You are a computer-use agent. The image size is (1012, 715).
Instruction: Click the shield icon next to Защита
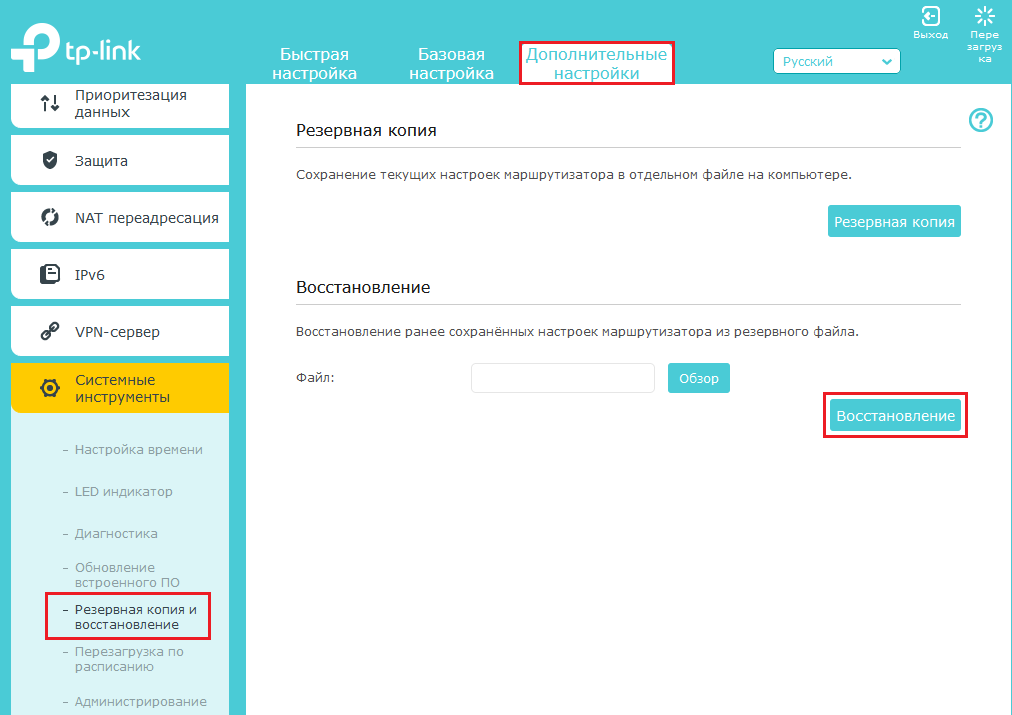click(50, 160)
